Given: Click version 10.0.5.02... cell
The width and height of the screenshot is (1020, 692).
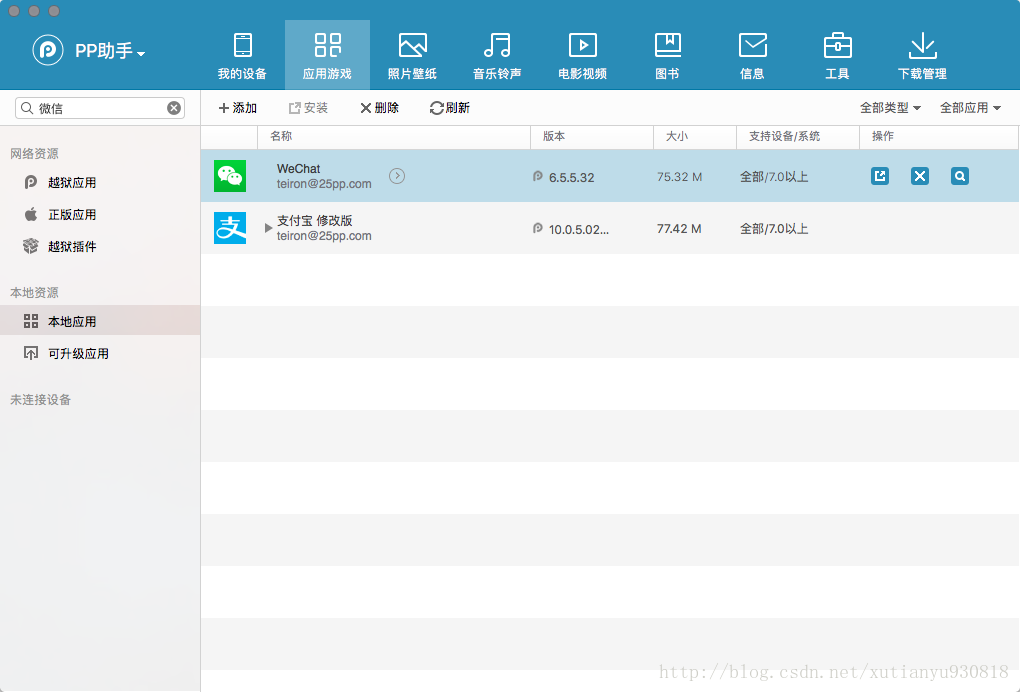Looking at the screenshot, I should [578, 230].
